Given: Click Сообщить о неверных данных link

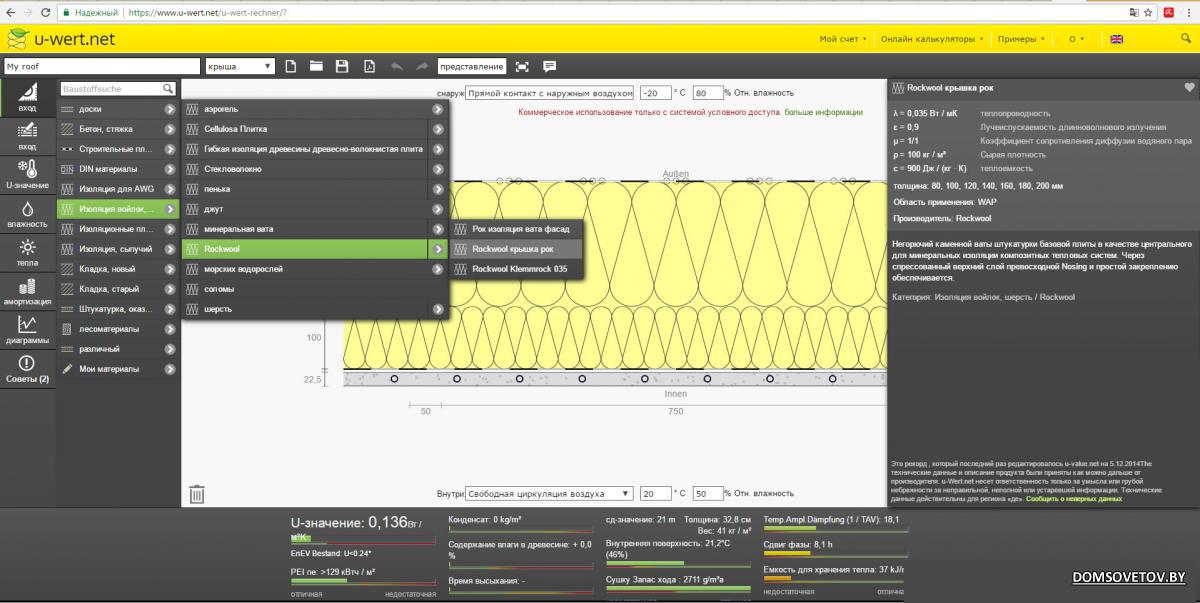Looking at the screenshot, I should click(1074, 498).
